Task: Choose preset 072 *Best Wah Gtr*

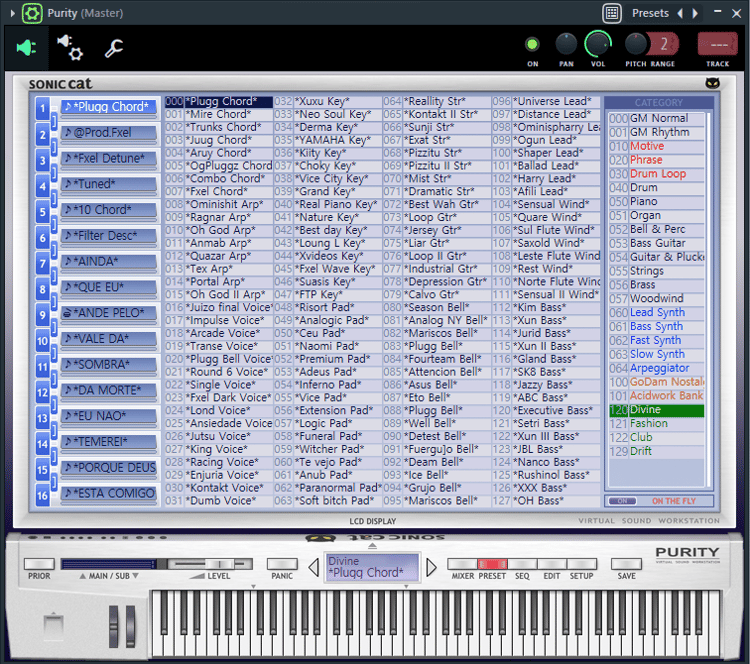Action: point(437,204)
